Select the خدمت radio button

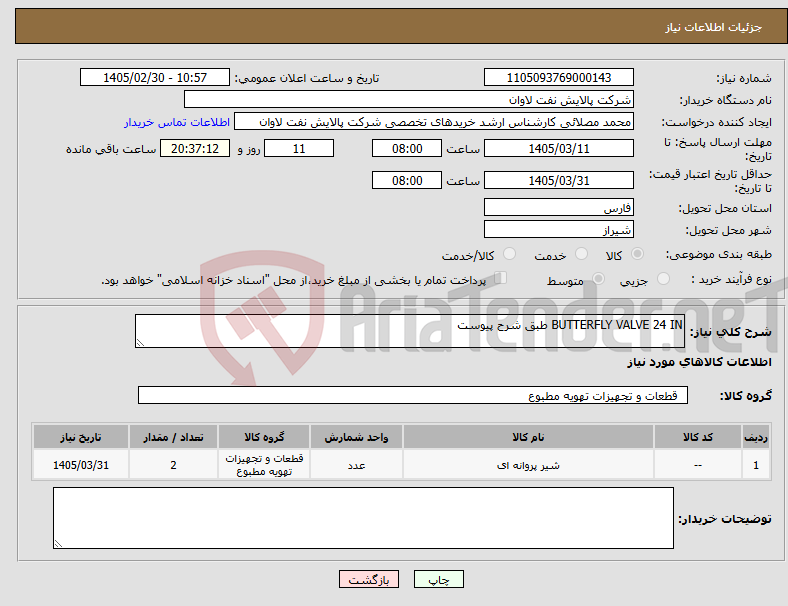click(x=581, y=254)
